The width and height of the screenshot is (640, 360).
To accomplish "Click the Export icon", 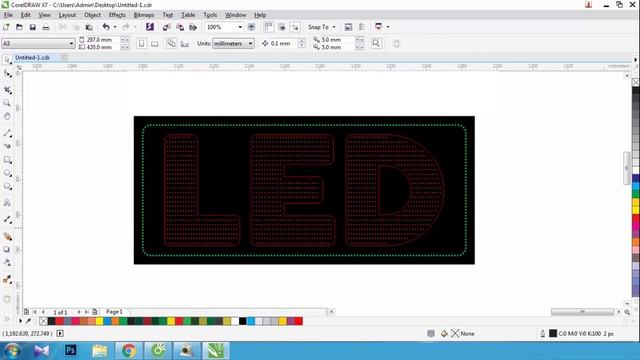I will tap(180, 27).
